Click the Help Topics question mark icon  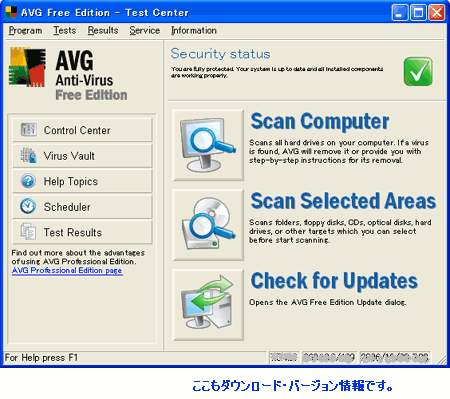pyautogui.click(x=28, y=181)
